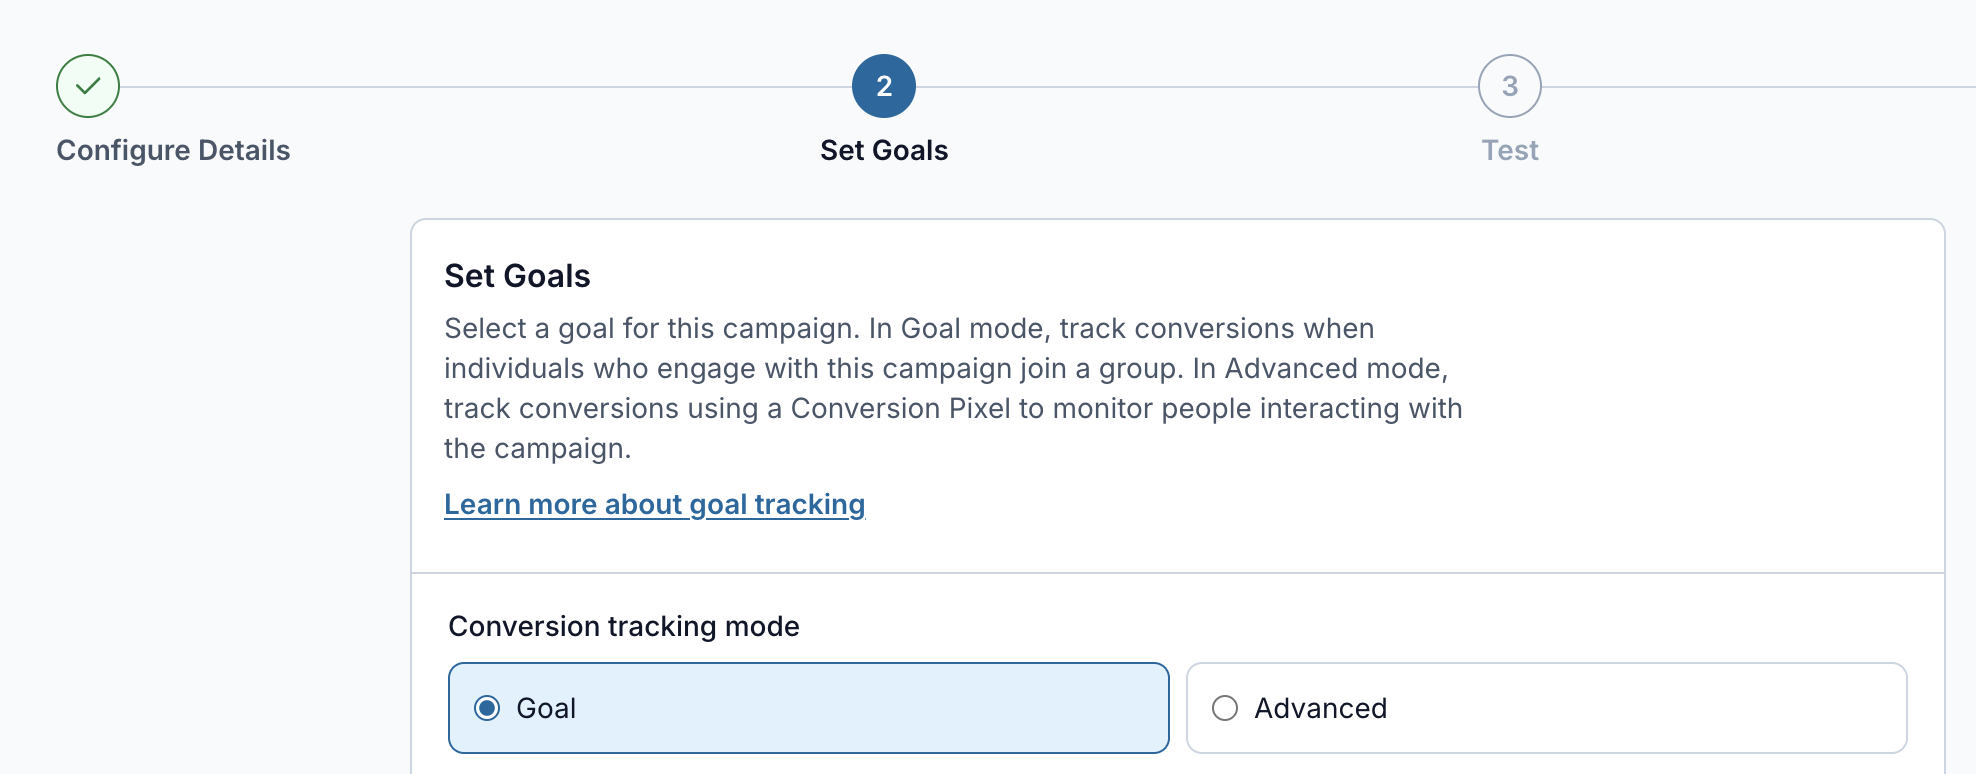Click the green checkmark step icon
1976x774 pixels.
click(88, 86)
